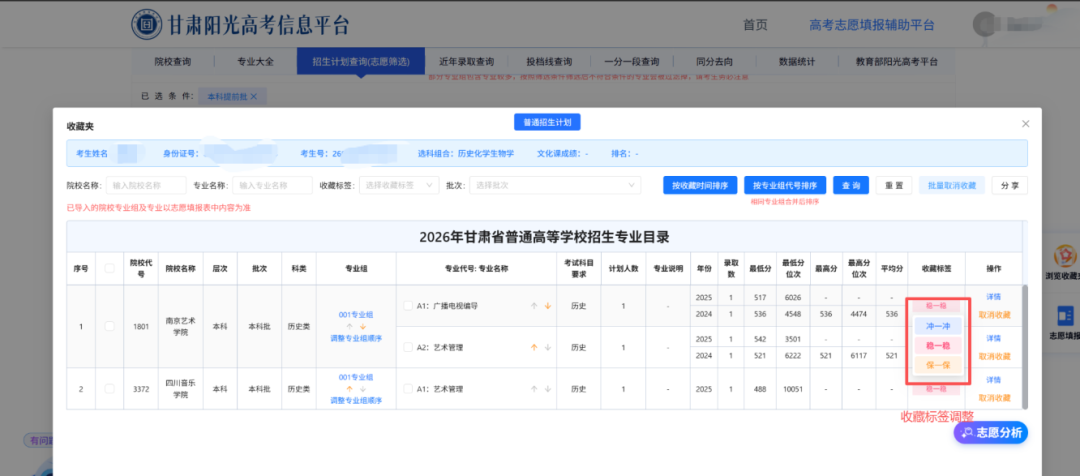Screen dimensions: 1080x476
Task: Switch to the 投档线查询 tab
Action: pyautogui.click(x=549, y=61)
